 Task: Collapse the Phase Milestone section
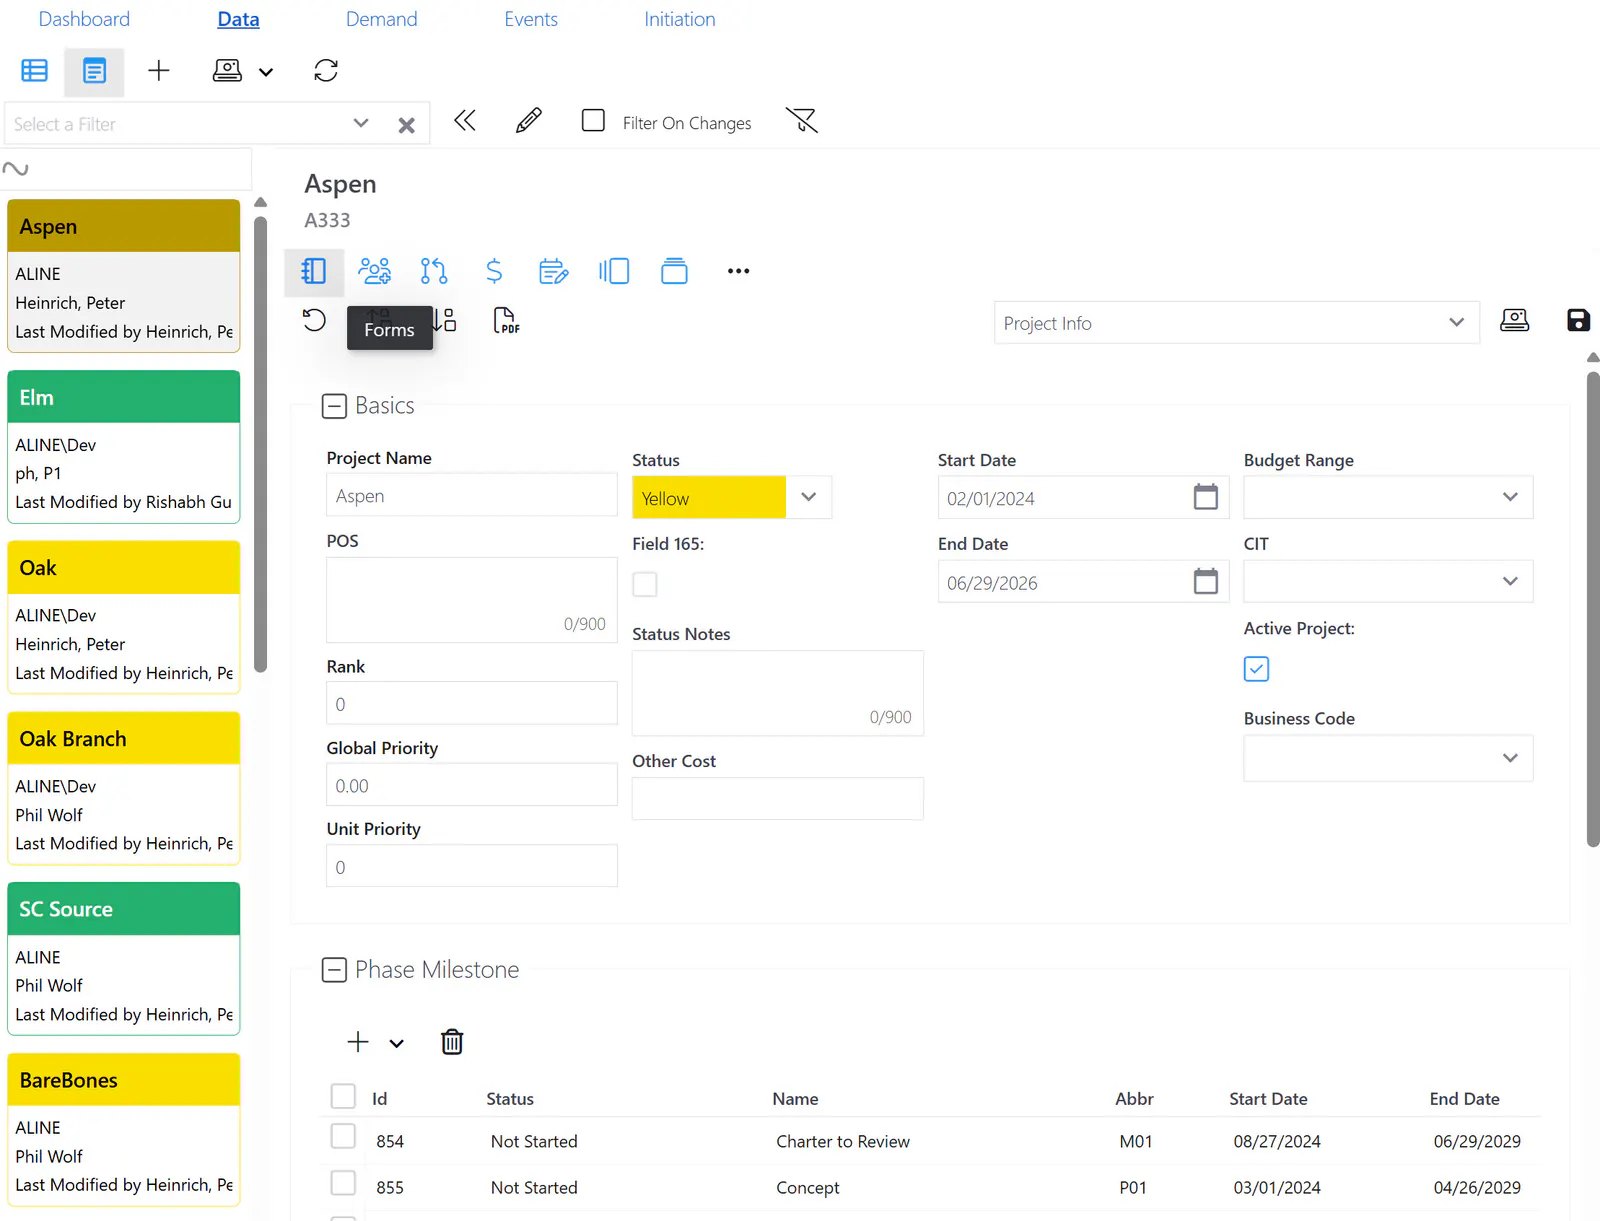(x=334, y=970)
